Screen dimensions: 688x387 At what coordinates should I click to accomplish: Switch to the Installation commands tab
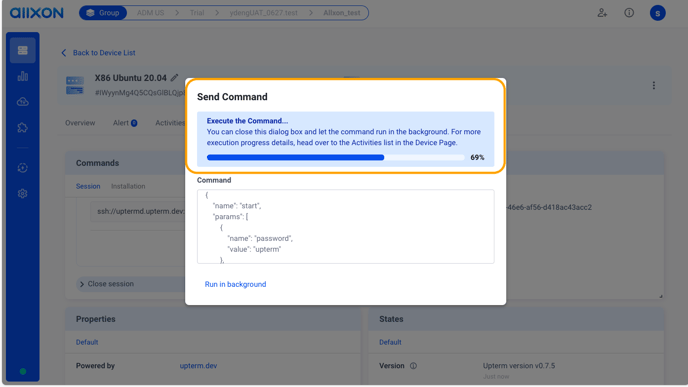[x=128, y=186]
